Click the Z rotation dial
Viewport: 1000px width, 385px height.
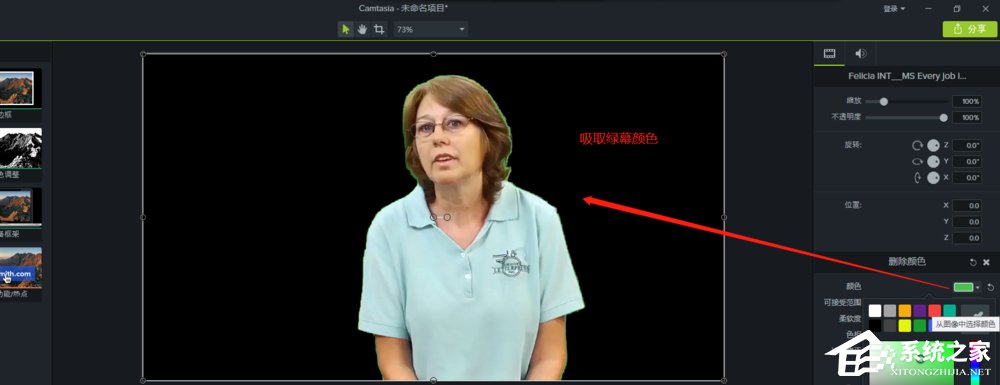[933, 145]
